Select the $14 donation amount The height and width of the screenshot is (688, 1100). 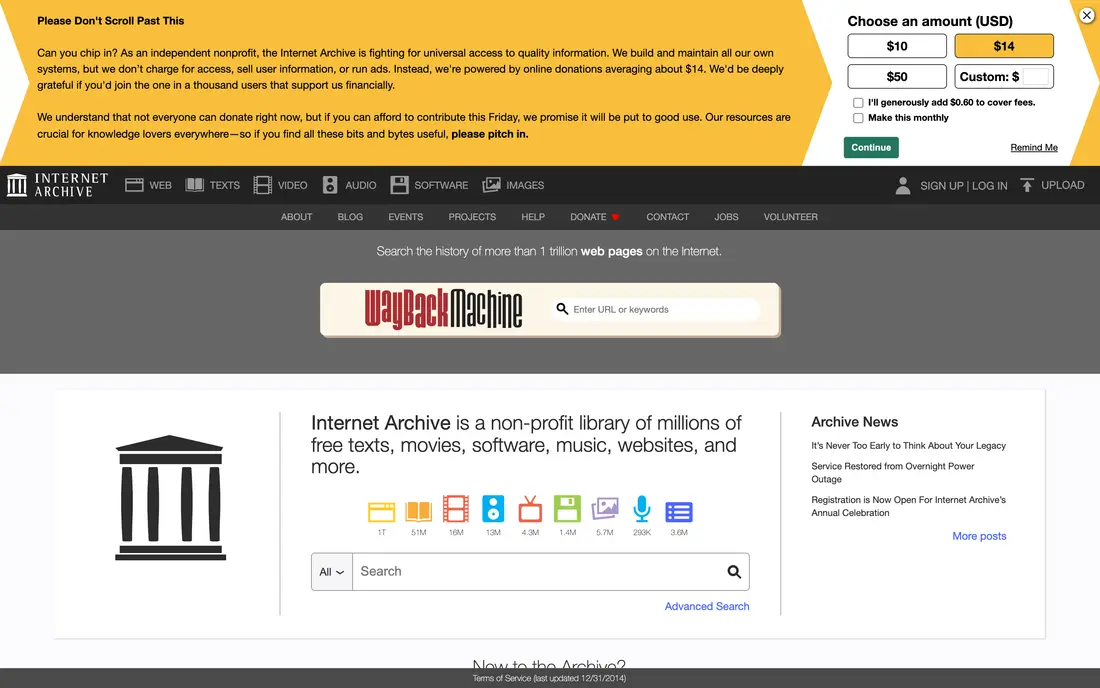click(1004, 46)
